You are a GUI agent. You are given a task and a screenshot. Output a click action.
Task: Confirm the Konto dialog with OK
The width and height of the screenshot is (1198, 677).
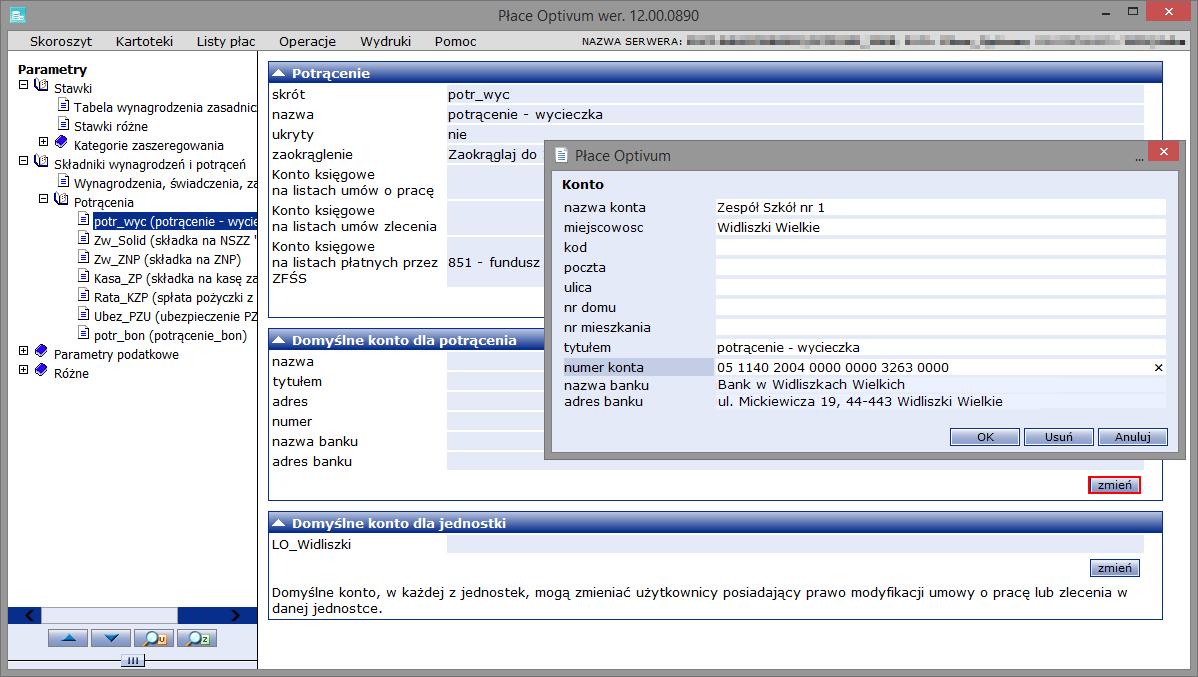point(985,437)
